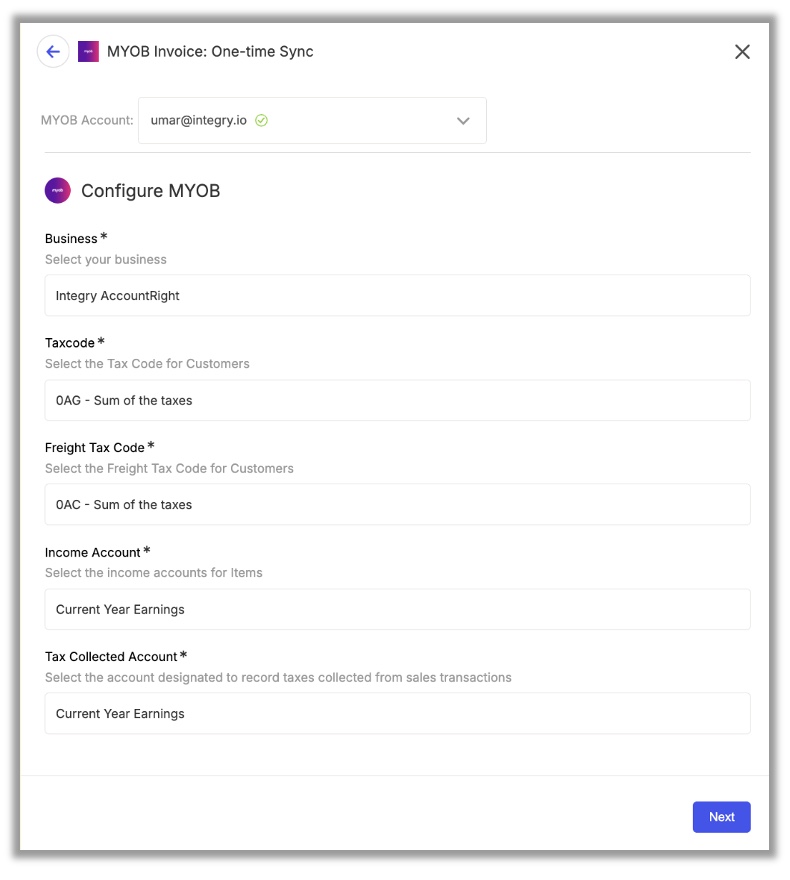Expand the MYOB Account dropdown chevron

463,121
